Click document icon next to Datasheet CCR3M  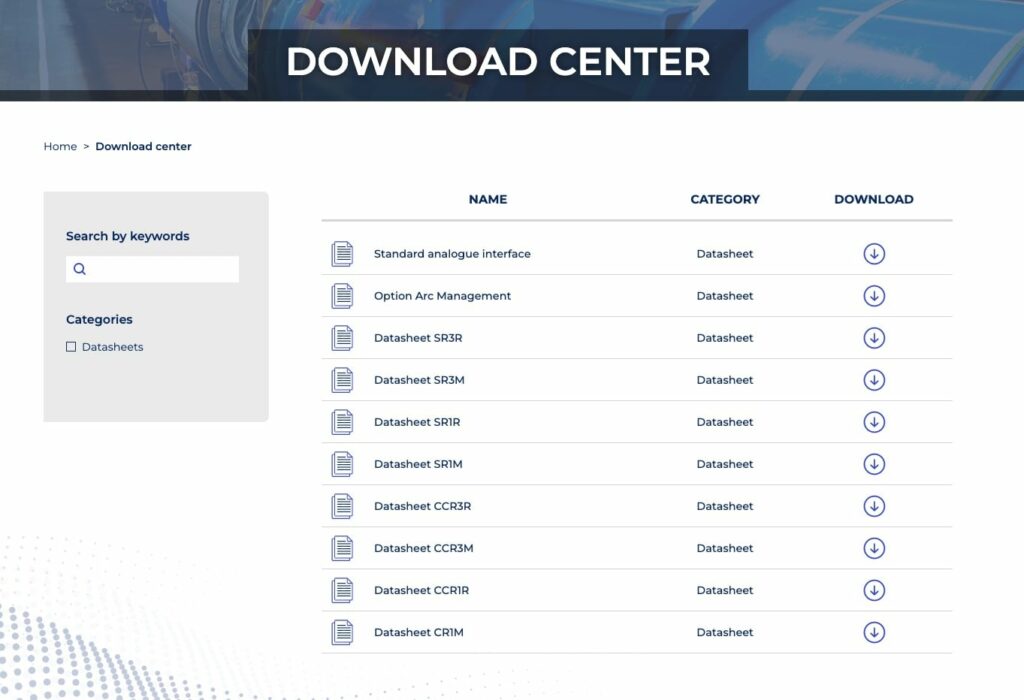[x=342, y=548]
